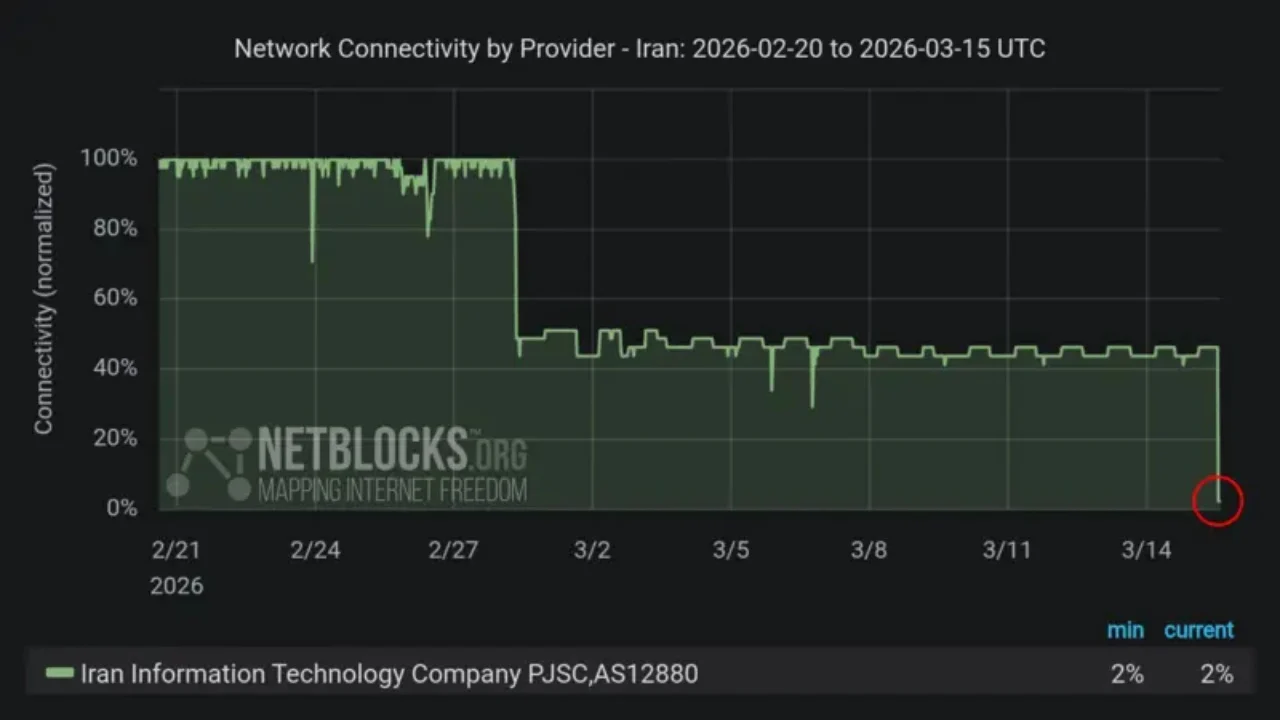The height and width of the screenshot is (720, 1280).
Task: Click the red circle marker at the line end
Action: click(1217, 500)
